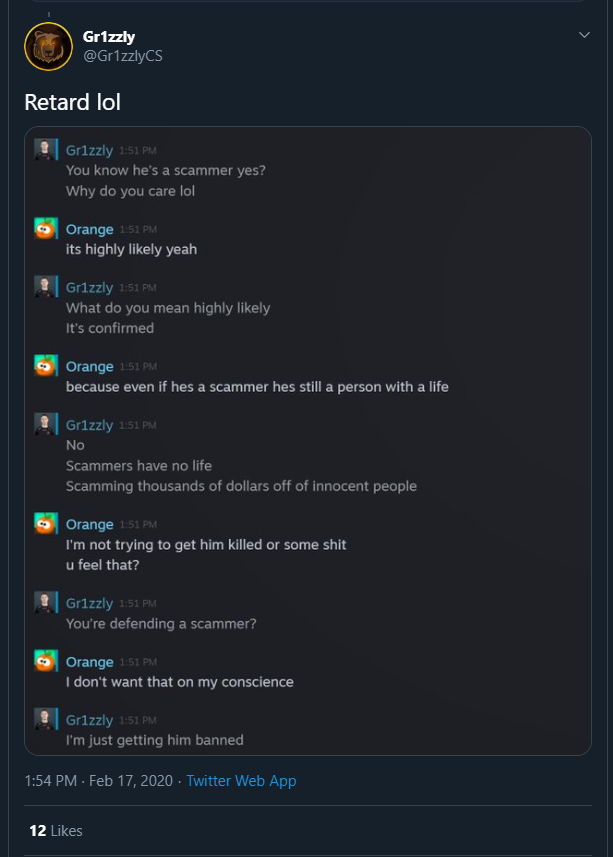This screenshot has height=857, width=613.
Task: Expand the tweet options chevron menu
Action: click(x=584, y=35)
